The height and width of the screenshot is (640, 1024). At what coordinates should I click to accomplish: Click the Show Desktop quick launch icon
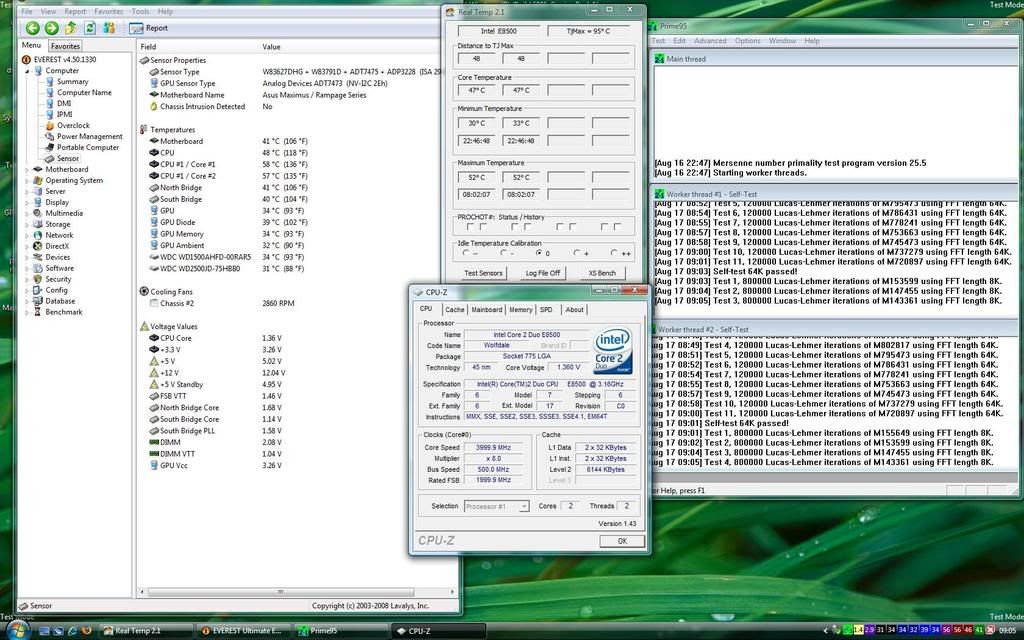(44, 631)
